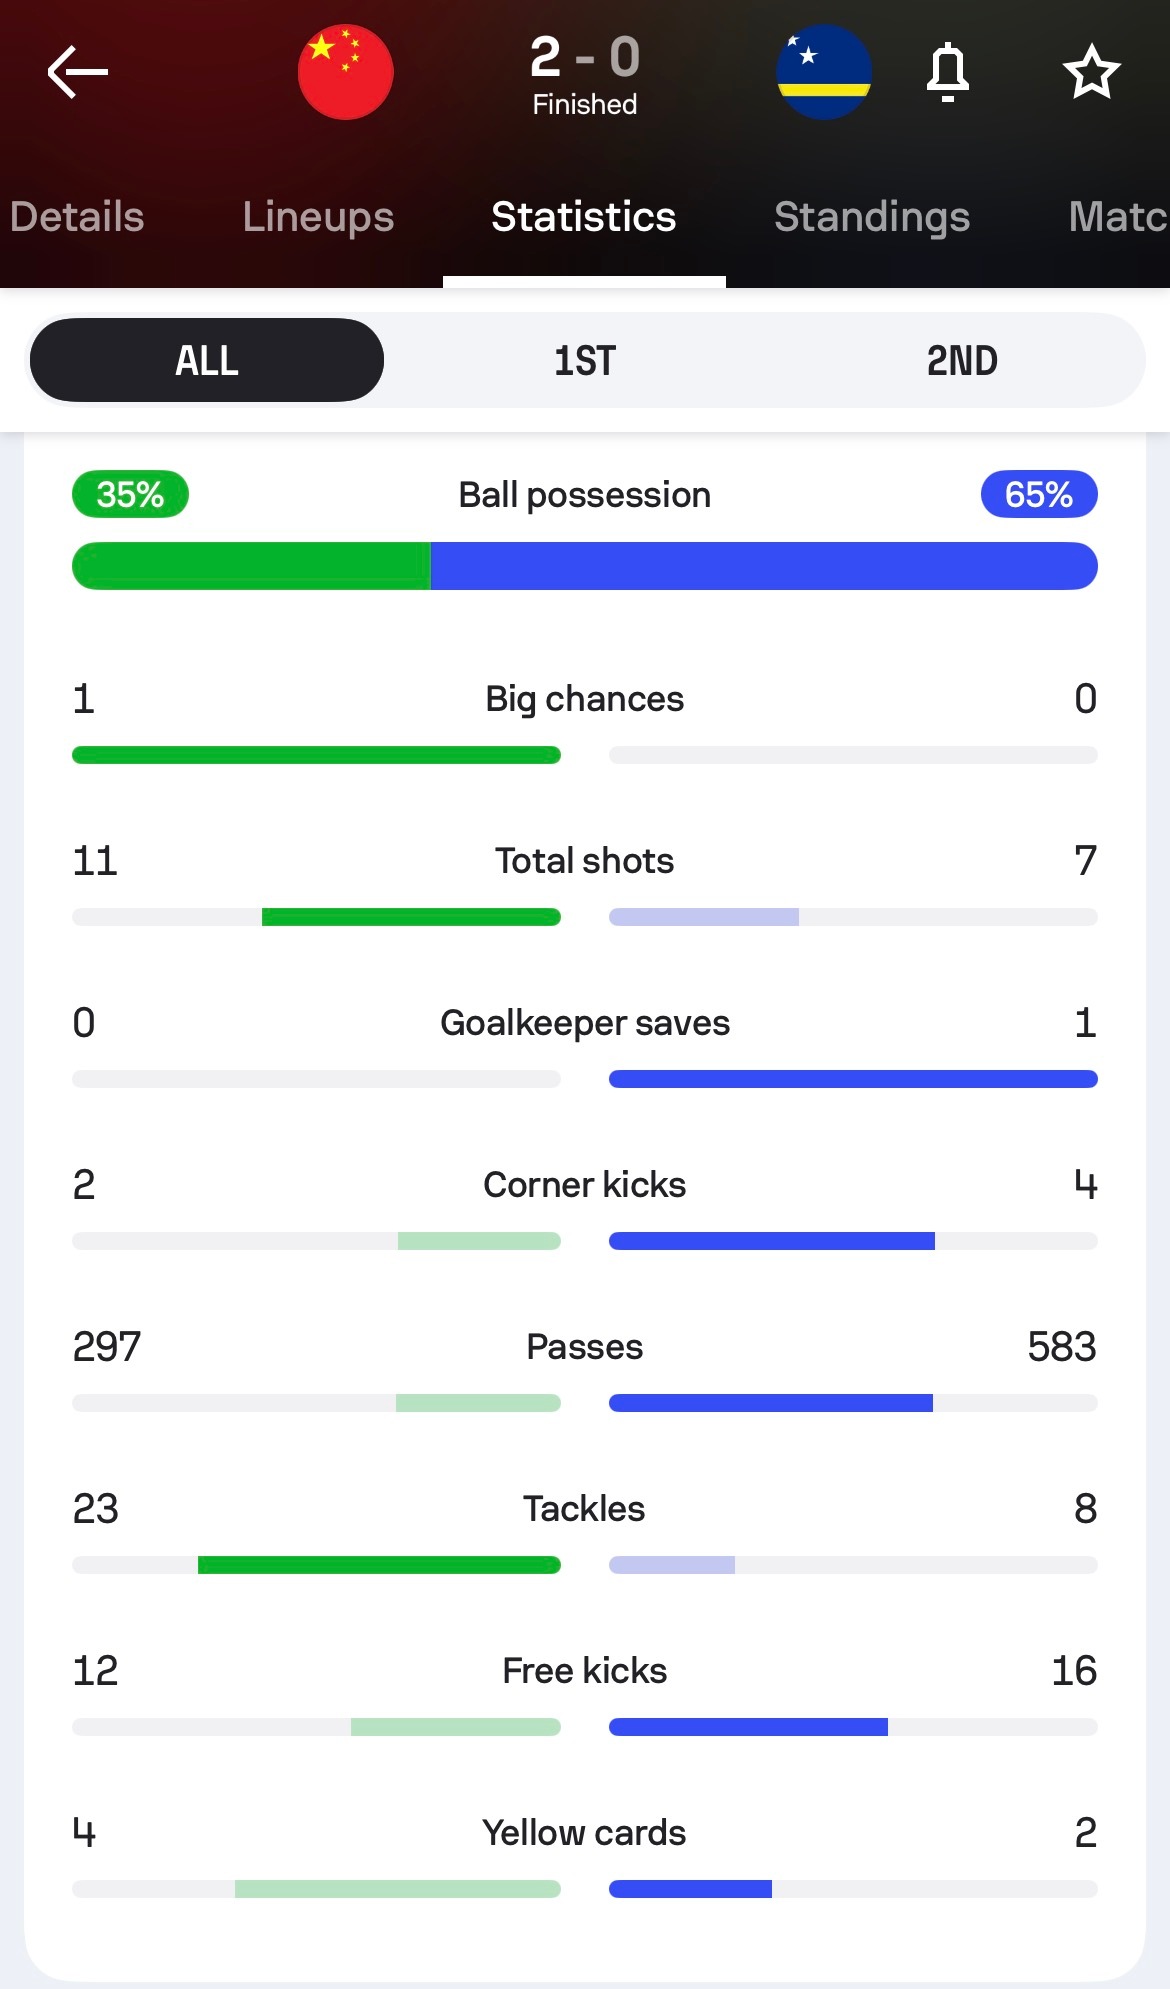
Task: Go to the Lineups tab
Action: click(x=318, y=217)
